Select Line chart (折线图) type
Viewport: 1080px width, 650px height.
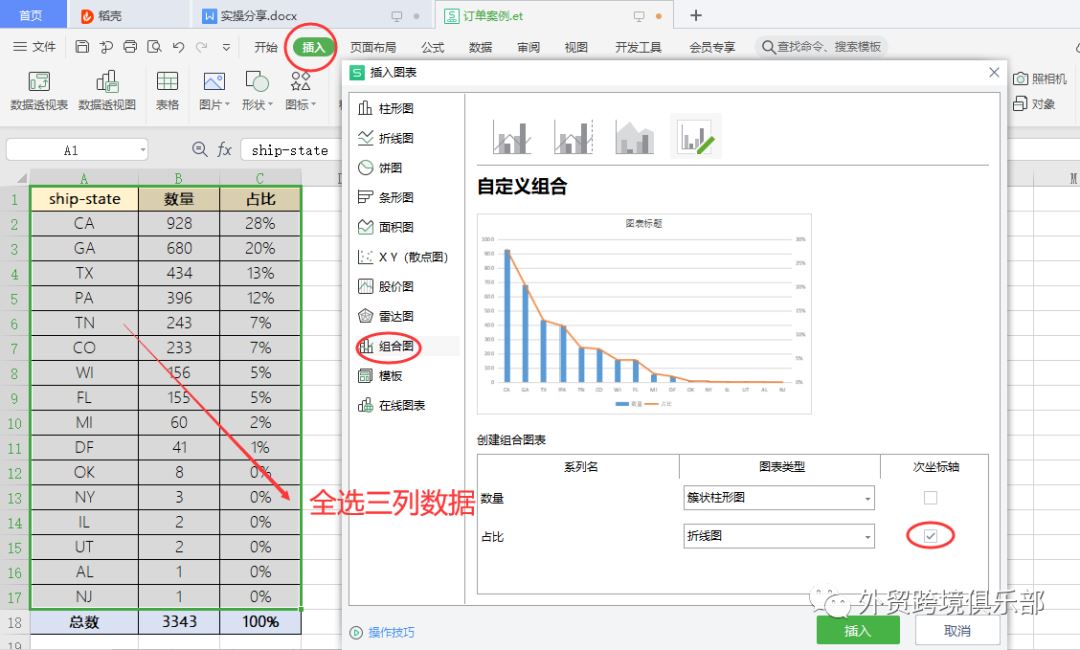[x=386, y=138]
